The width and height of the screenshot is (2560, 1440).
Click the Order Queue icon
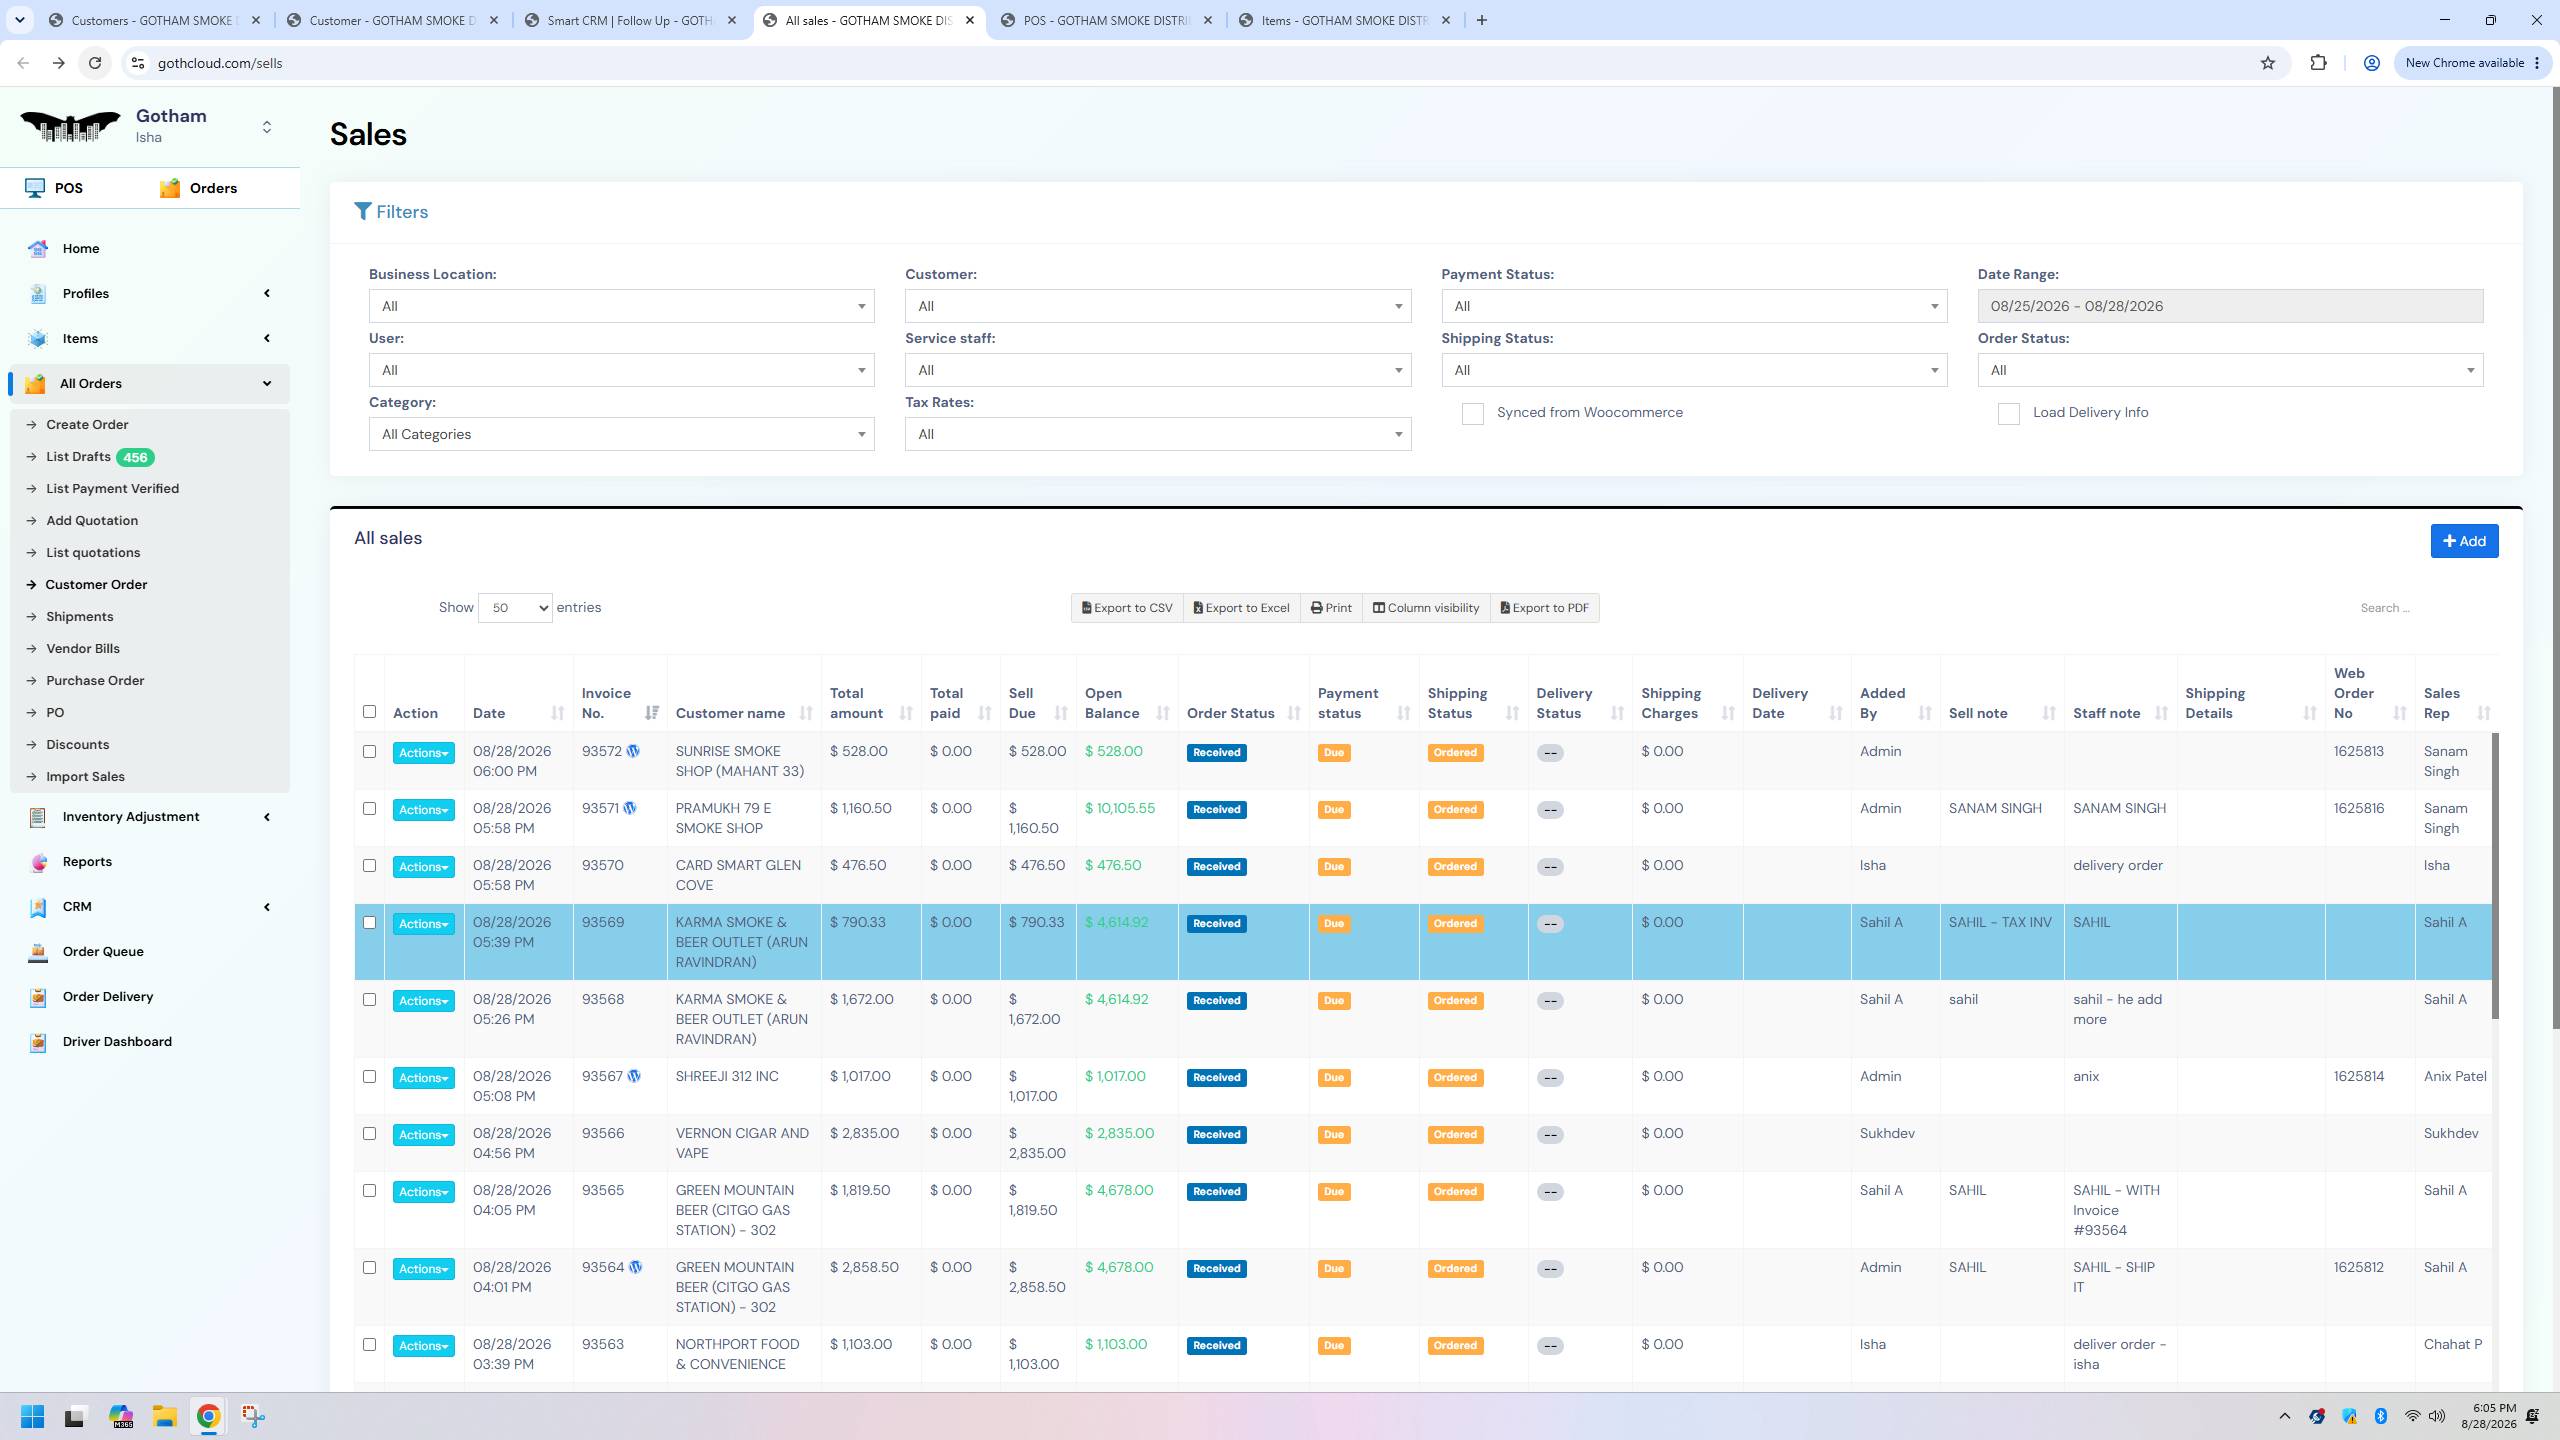[x=38, y=952]
